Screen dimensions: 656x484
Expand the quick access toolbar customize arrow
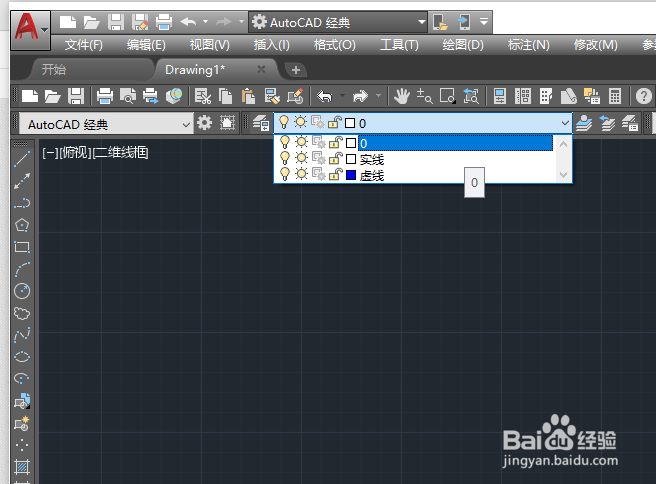click(484, 22)
